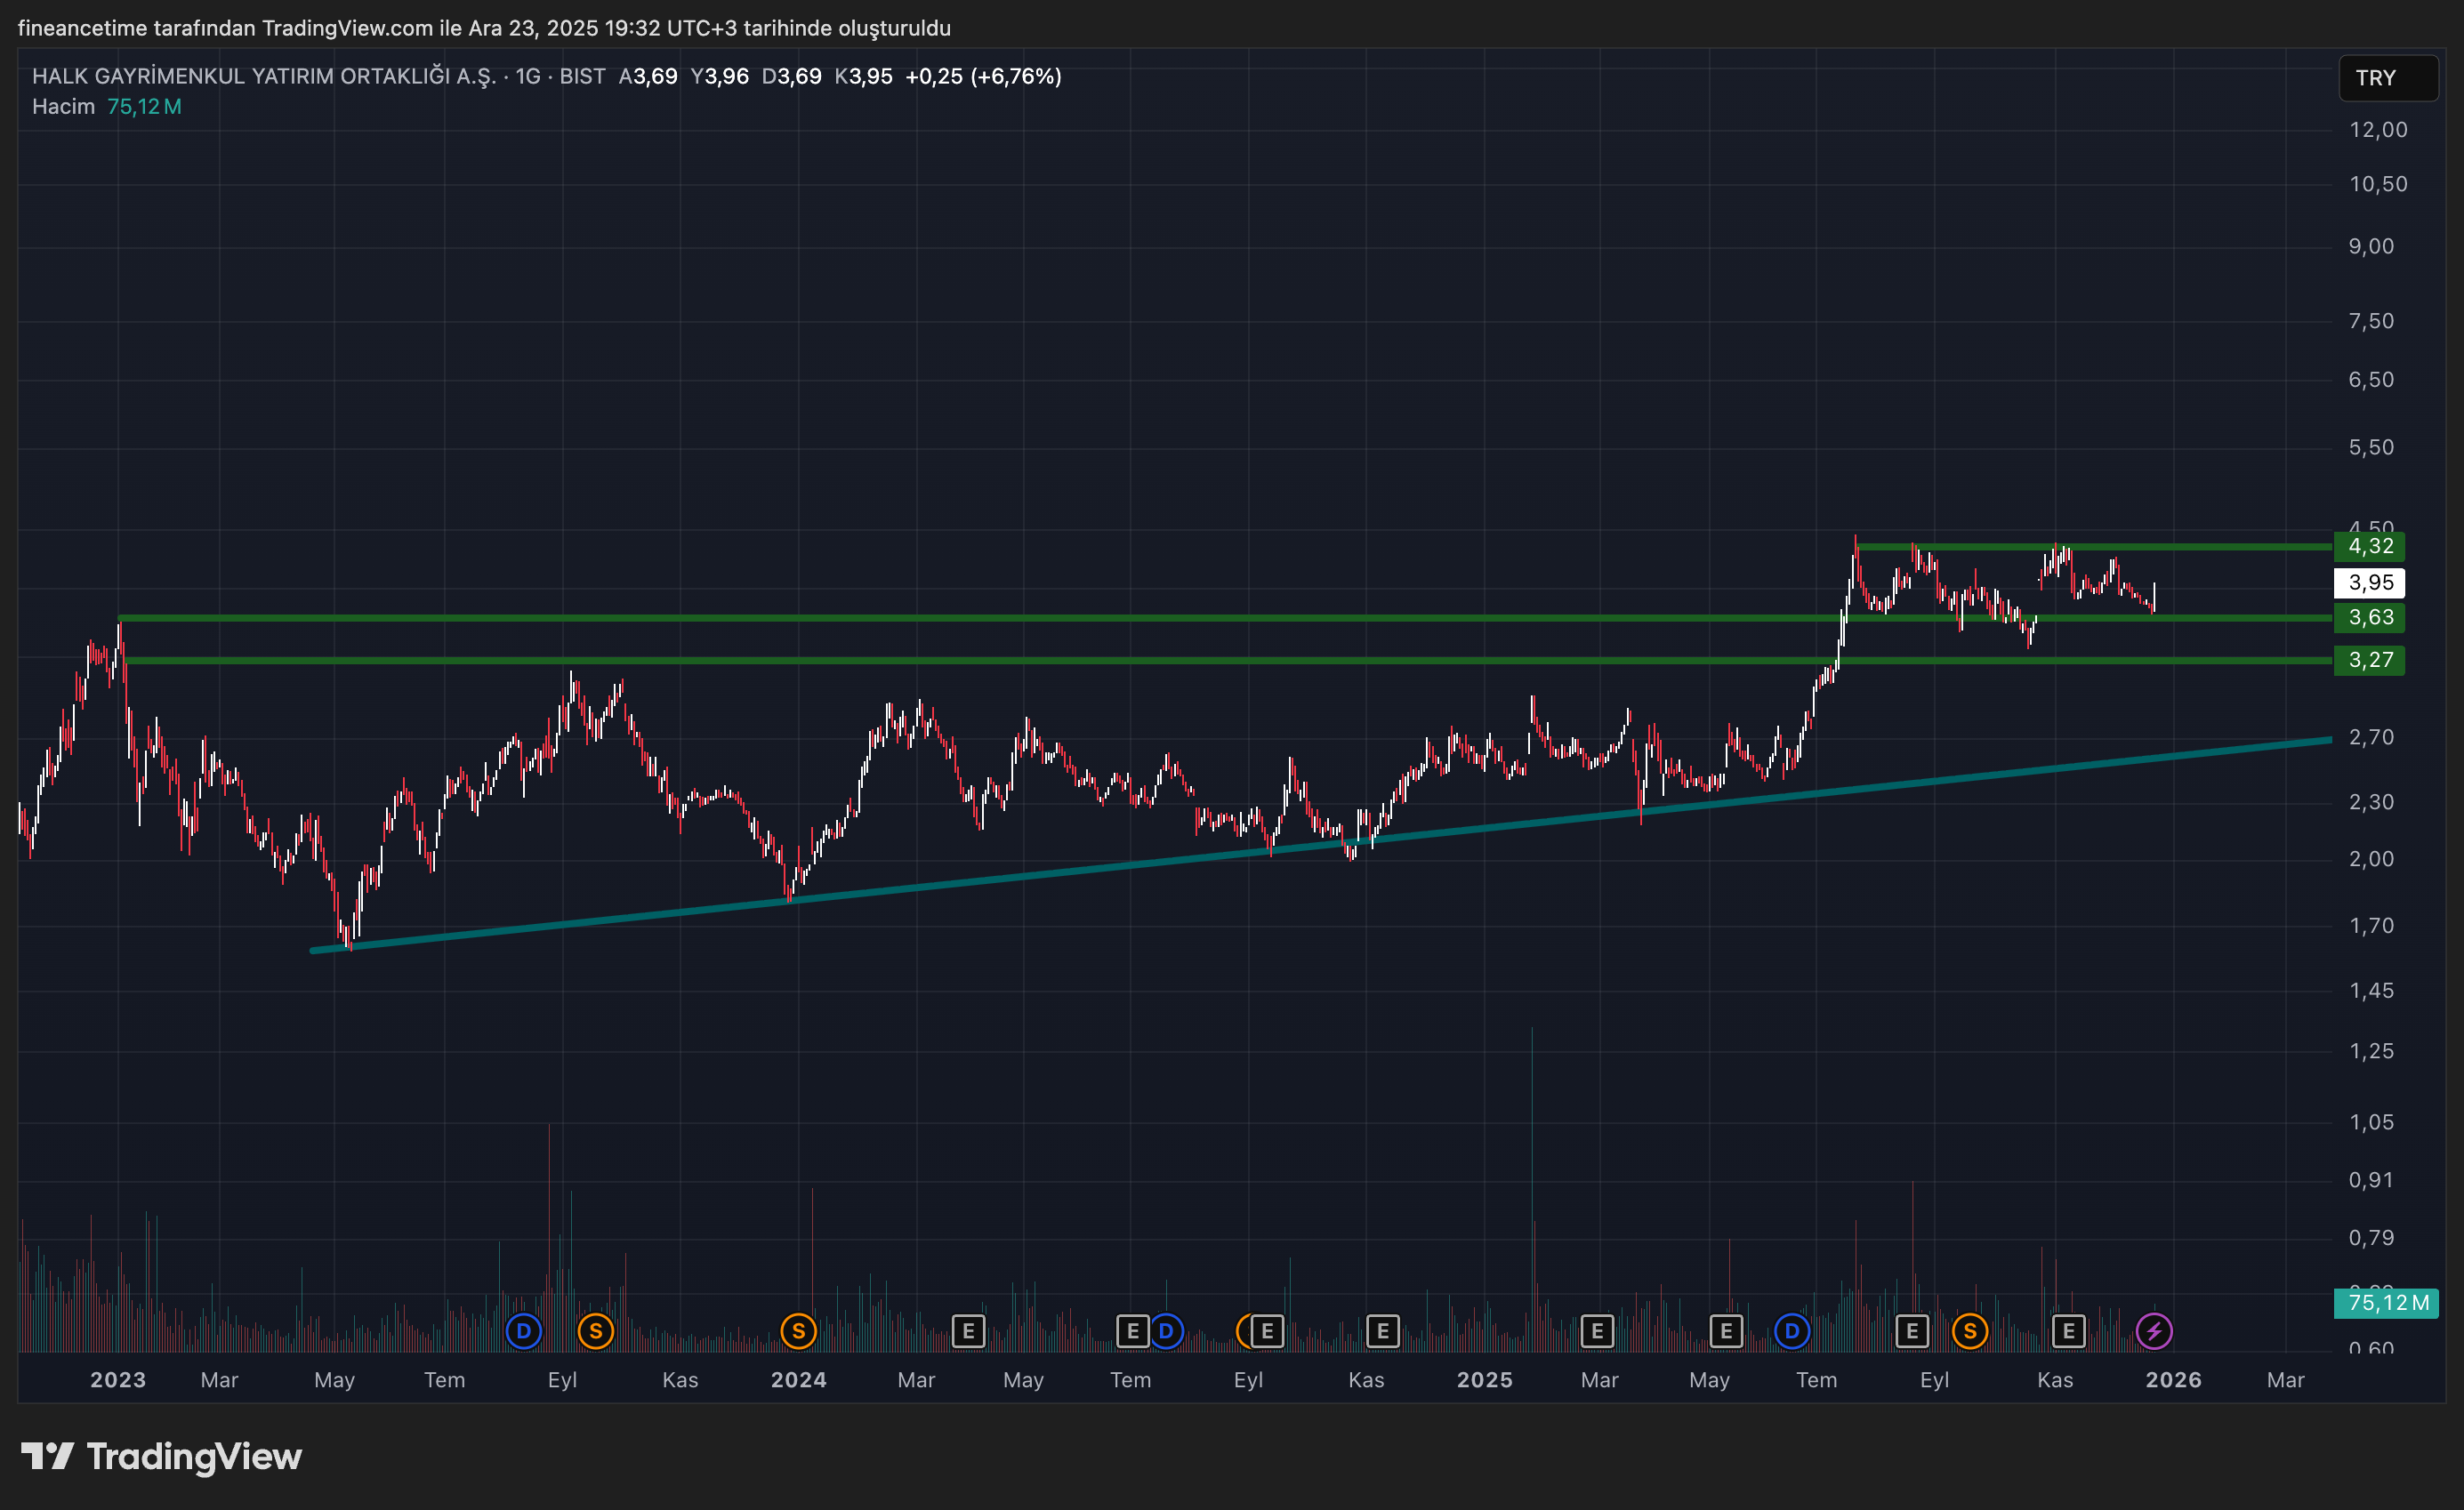Viewport: 2464px width, 1510px height.
Task: Click the purple lightning event icon
Action: coord(2153,1331)
